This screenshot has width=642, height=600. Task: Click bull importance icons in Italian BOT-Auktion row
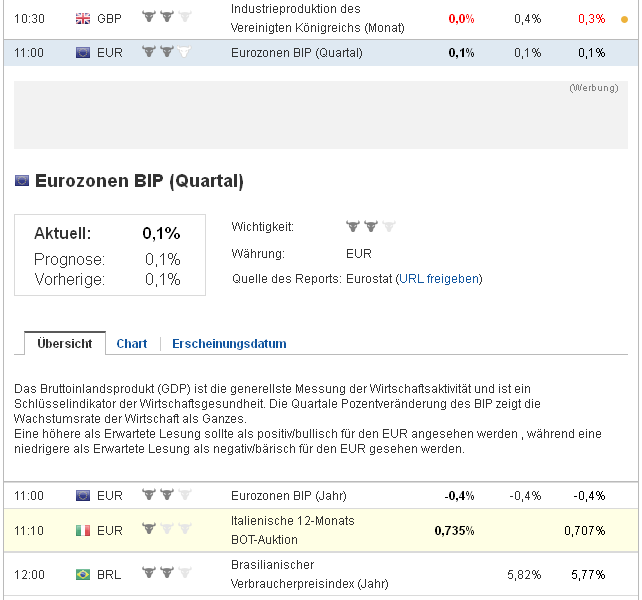click(x=166, y=529)
